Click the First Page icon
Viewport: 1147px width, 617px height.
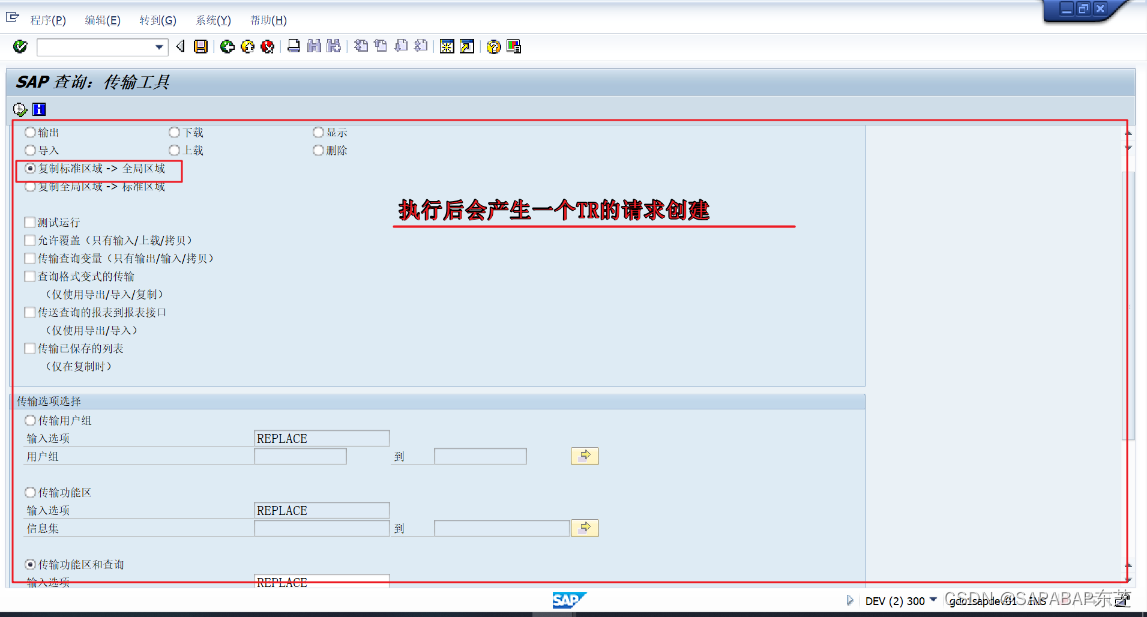pos(361,46)
